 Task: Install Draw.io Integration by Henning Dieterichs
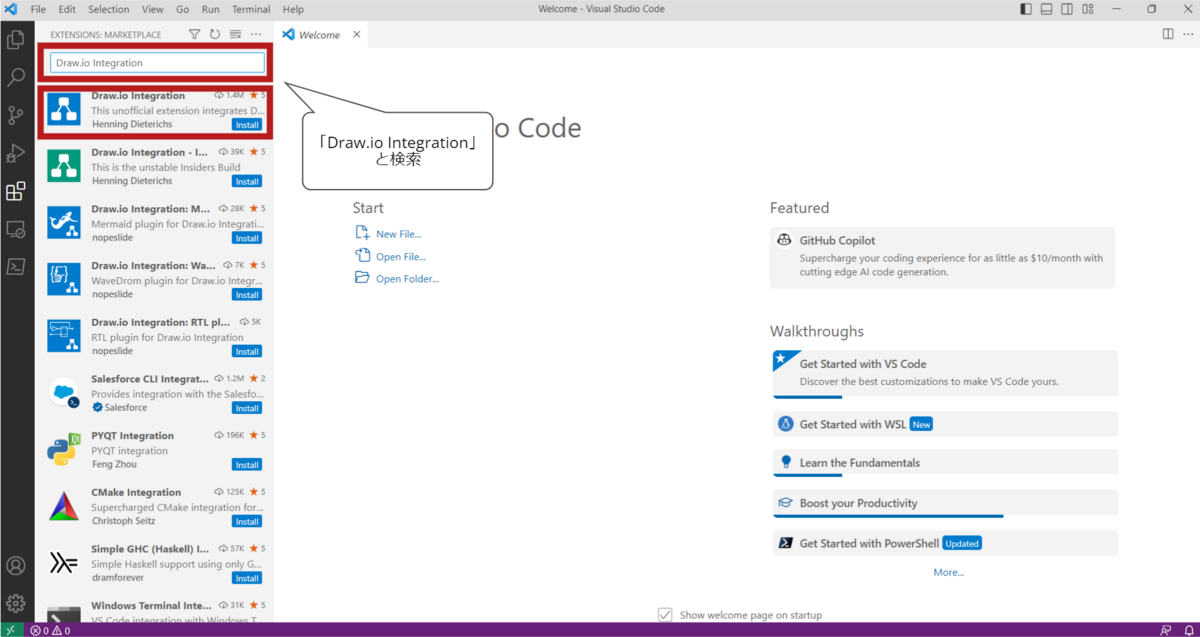coord(247,125)
